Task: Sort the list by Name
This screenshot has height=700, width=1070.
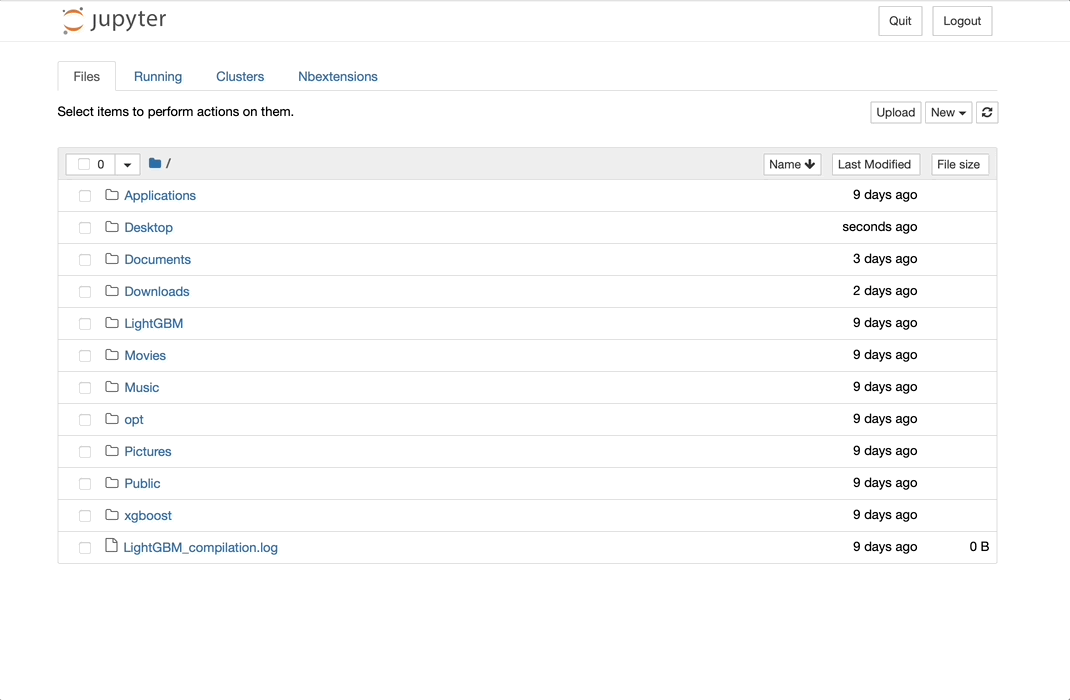Action: (792, 165)
